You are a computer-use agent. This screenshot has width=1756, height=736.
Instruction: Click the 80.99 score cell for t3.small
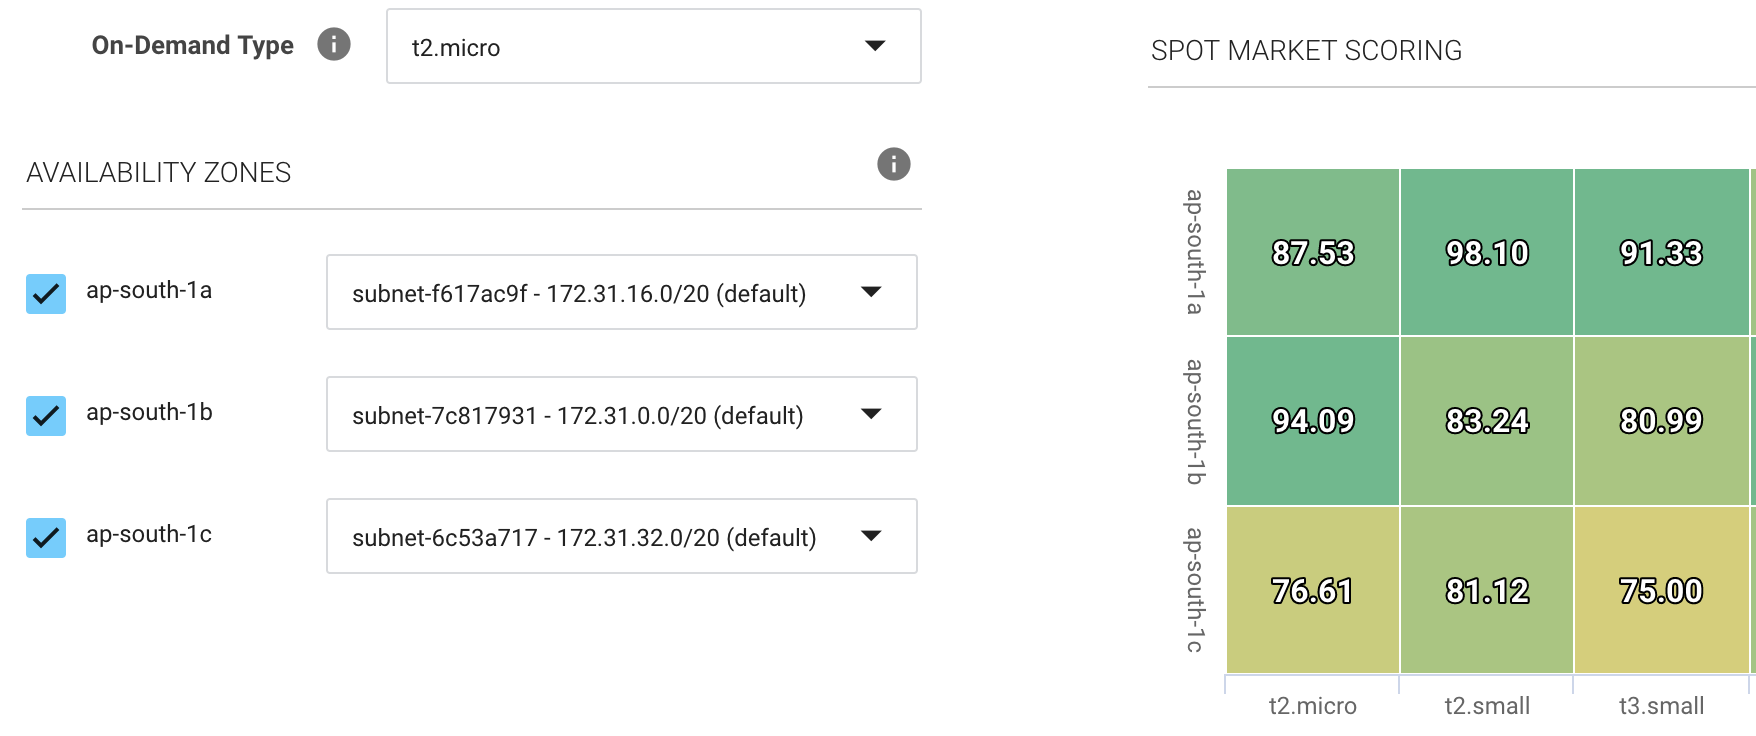[x=1660, y=419]
